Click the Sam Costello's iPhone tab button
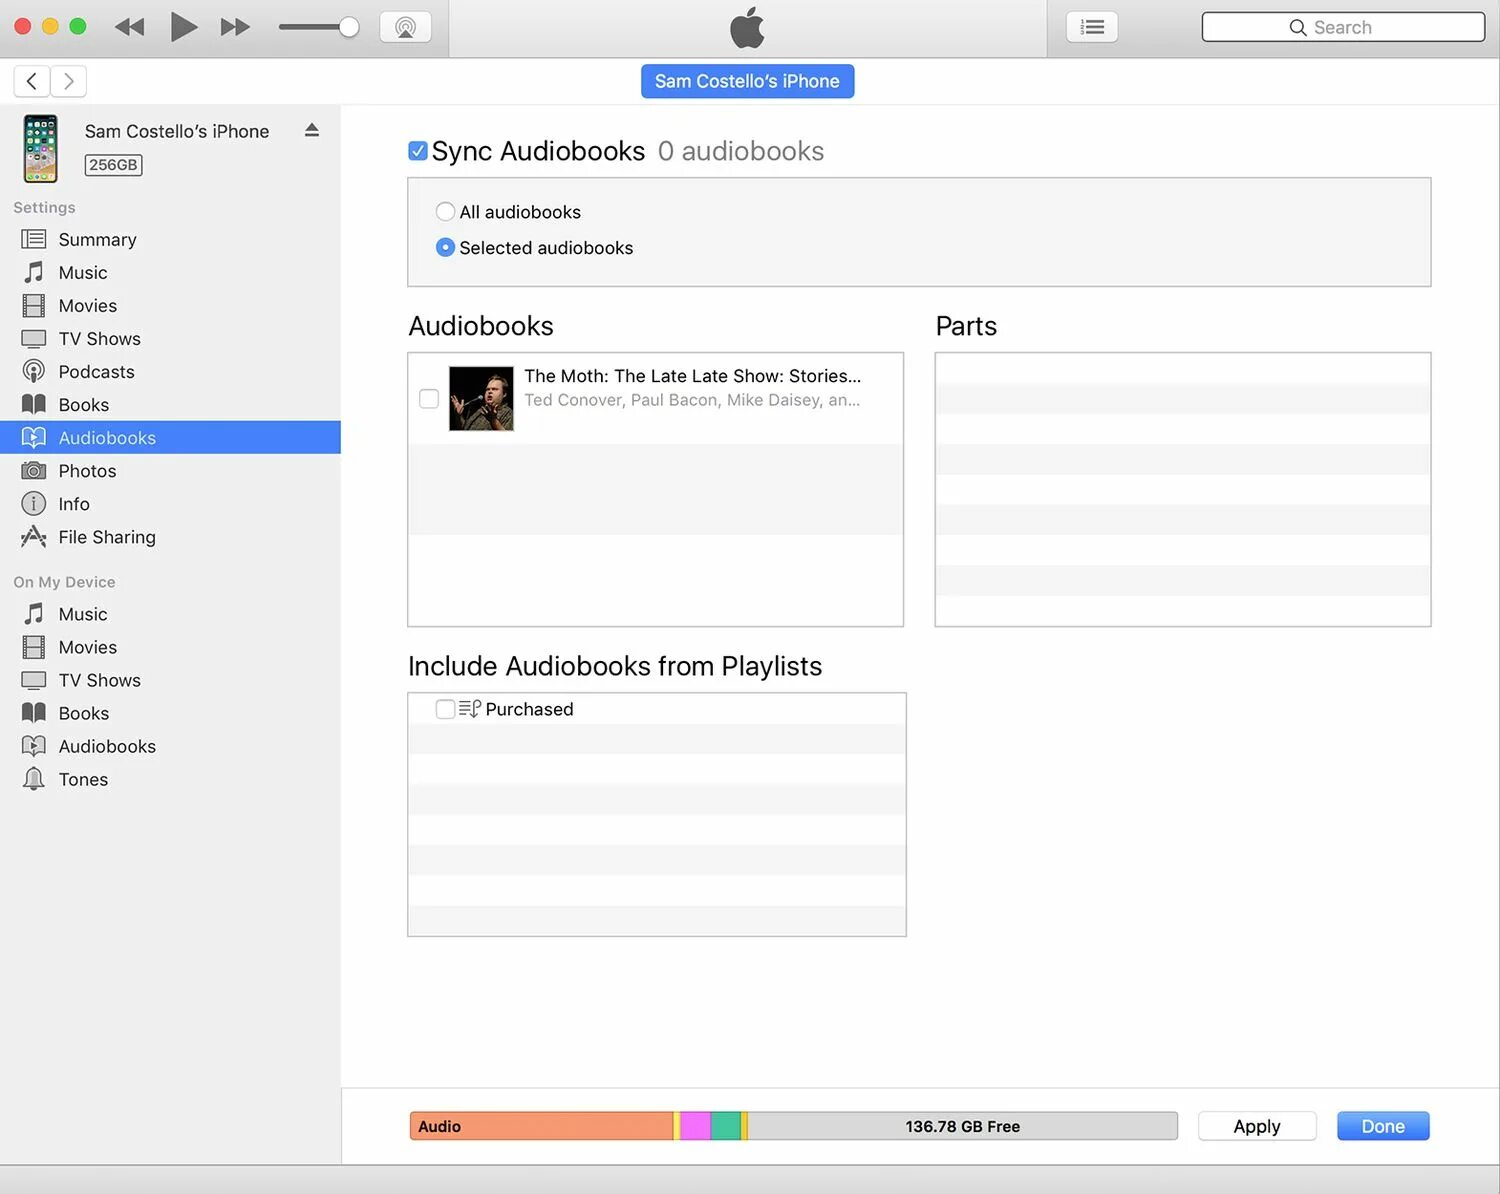Image resolution: width=1500 pixels, height=1194 pixels. (747, 81)
